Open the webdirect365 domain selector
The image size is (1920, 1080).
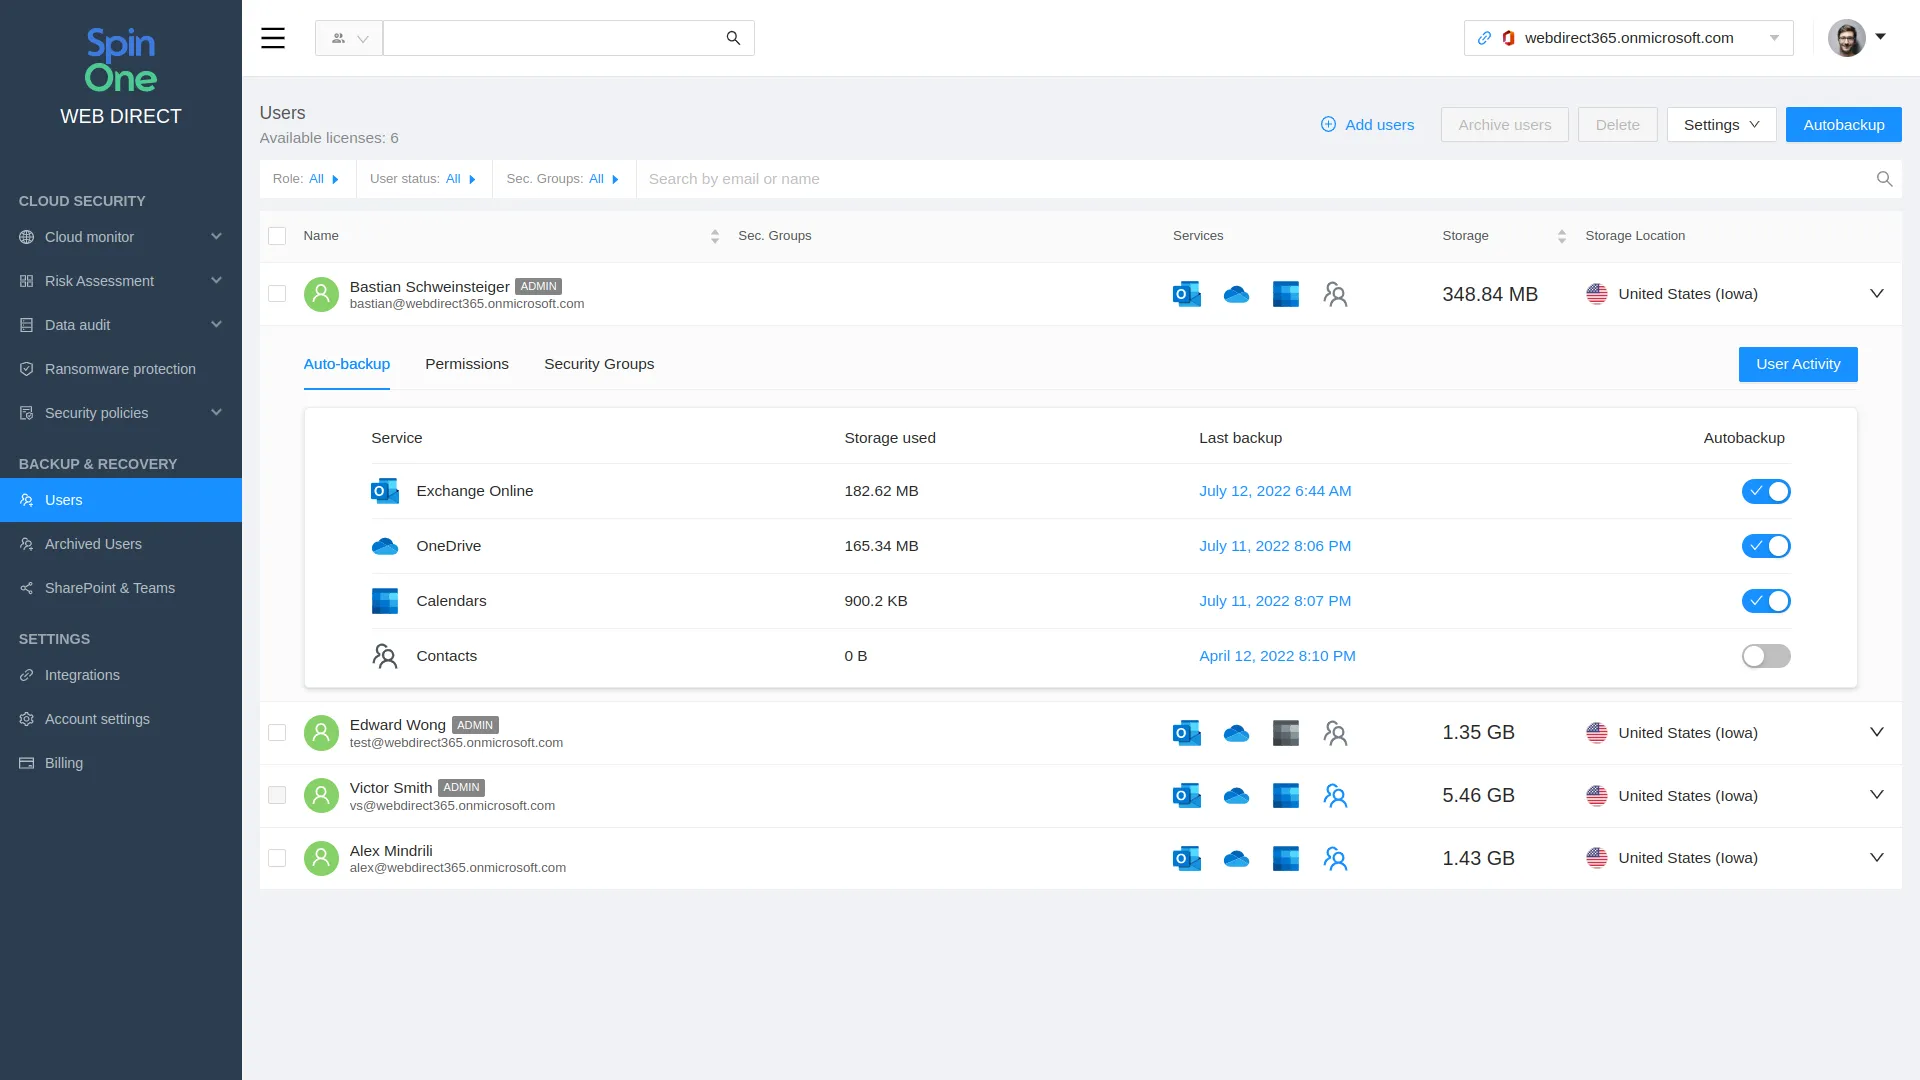(x=1628, y=38)
